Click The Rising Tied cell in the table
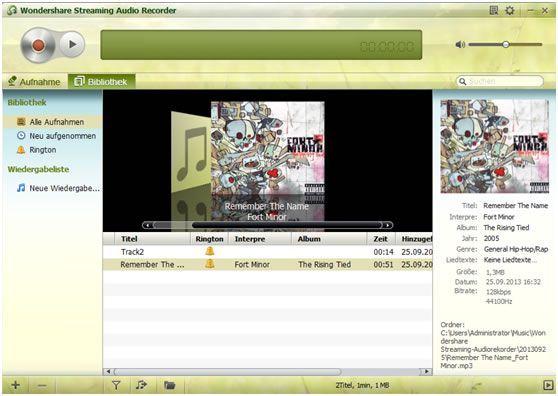Viewport: 558px width, 396px height. click(x=325, y=265)
